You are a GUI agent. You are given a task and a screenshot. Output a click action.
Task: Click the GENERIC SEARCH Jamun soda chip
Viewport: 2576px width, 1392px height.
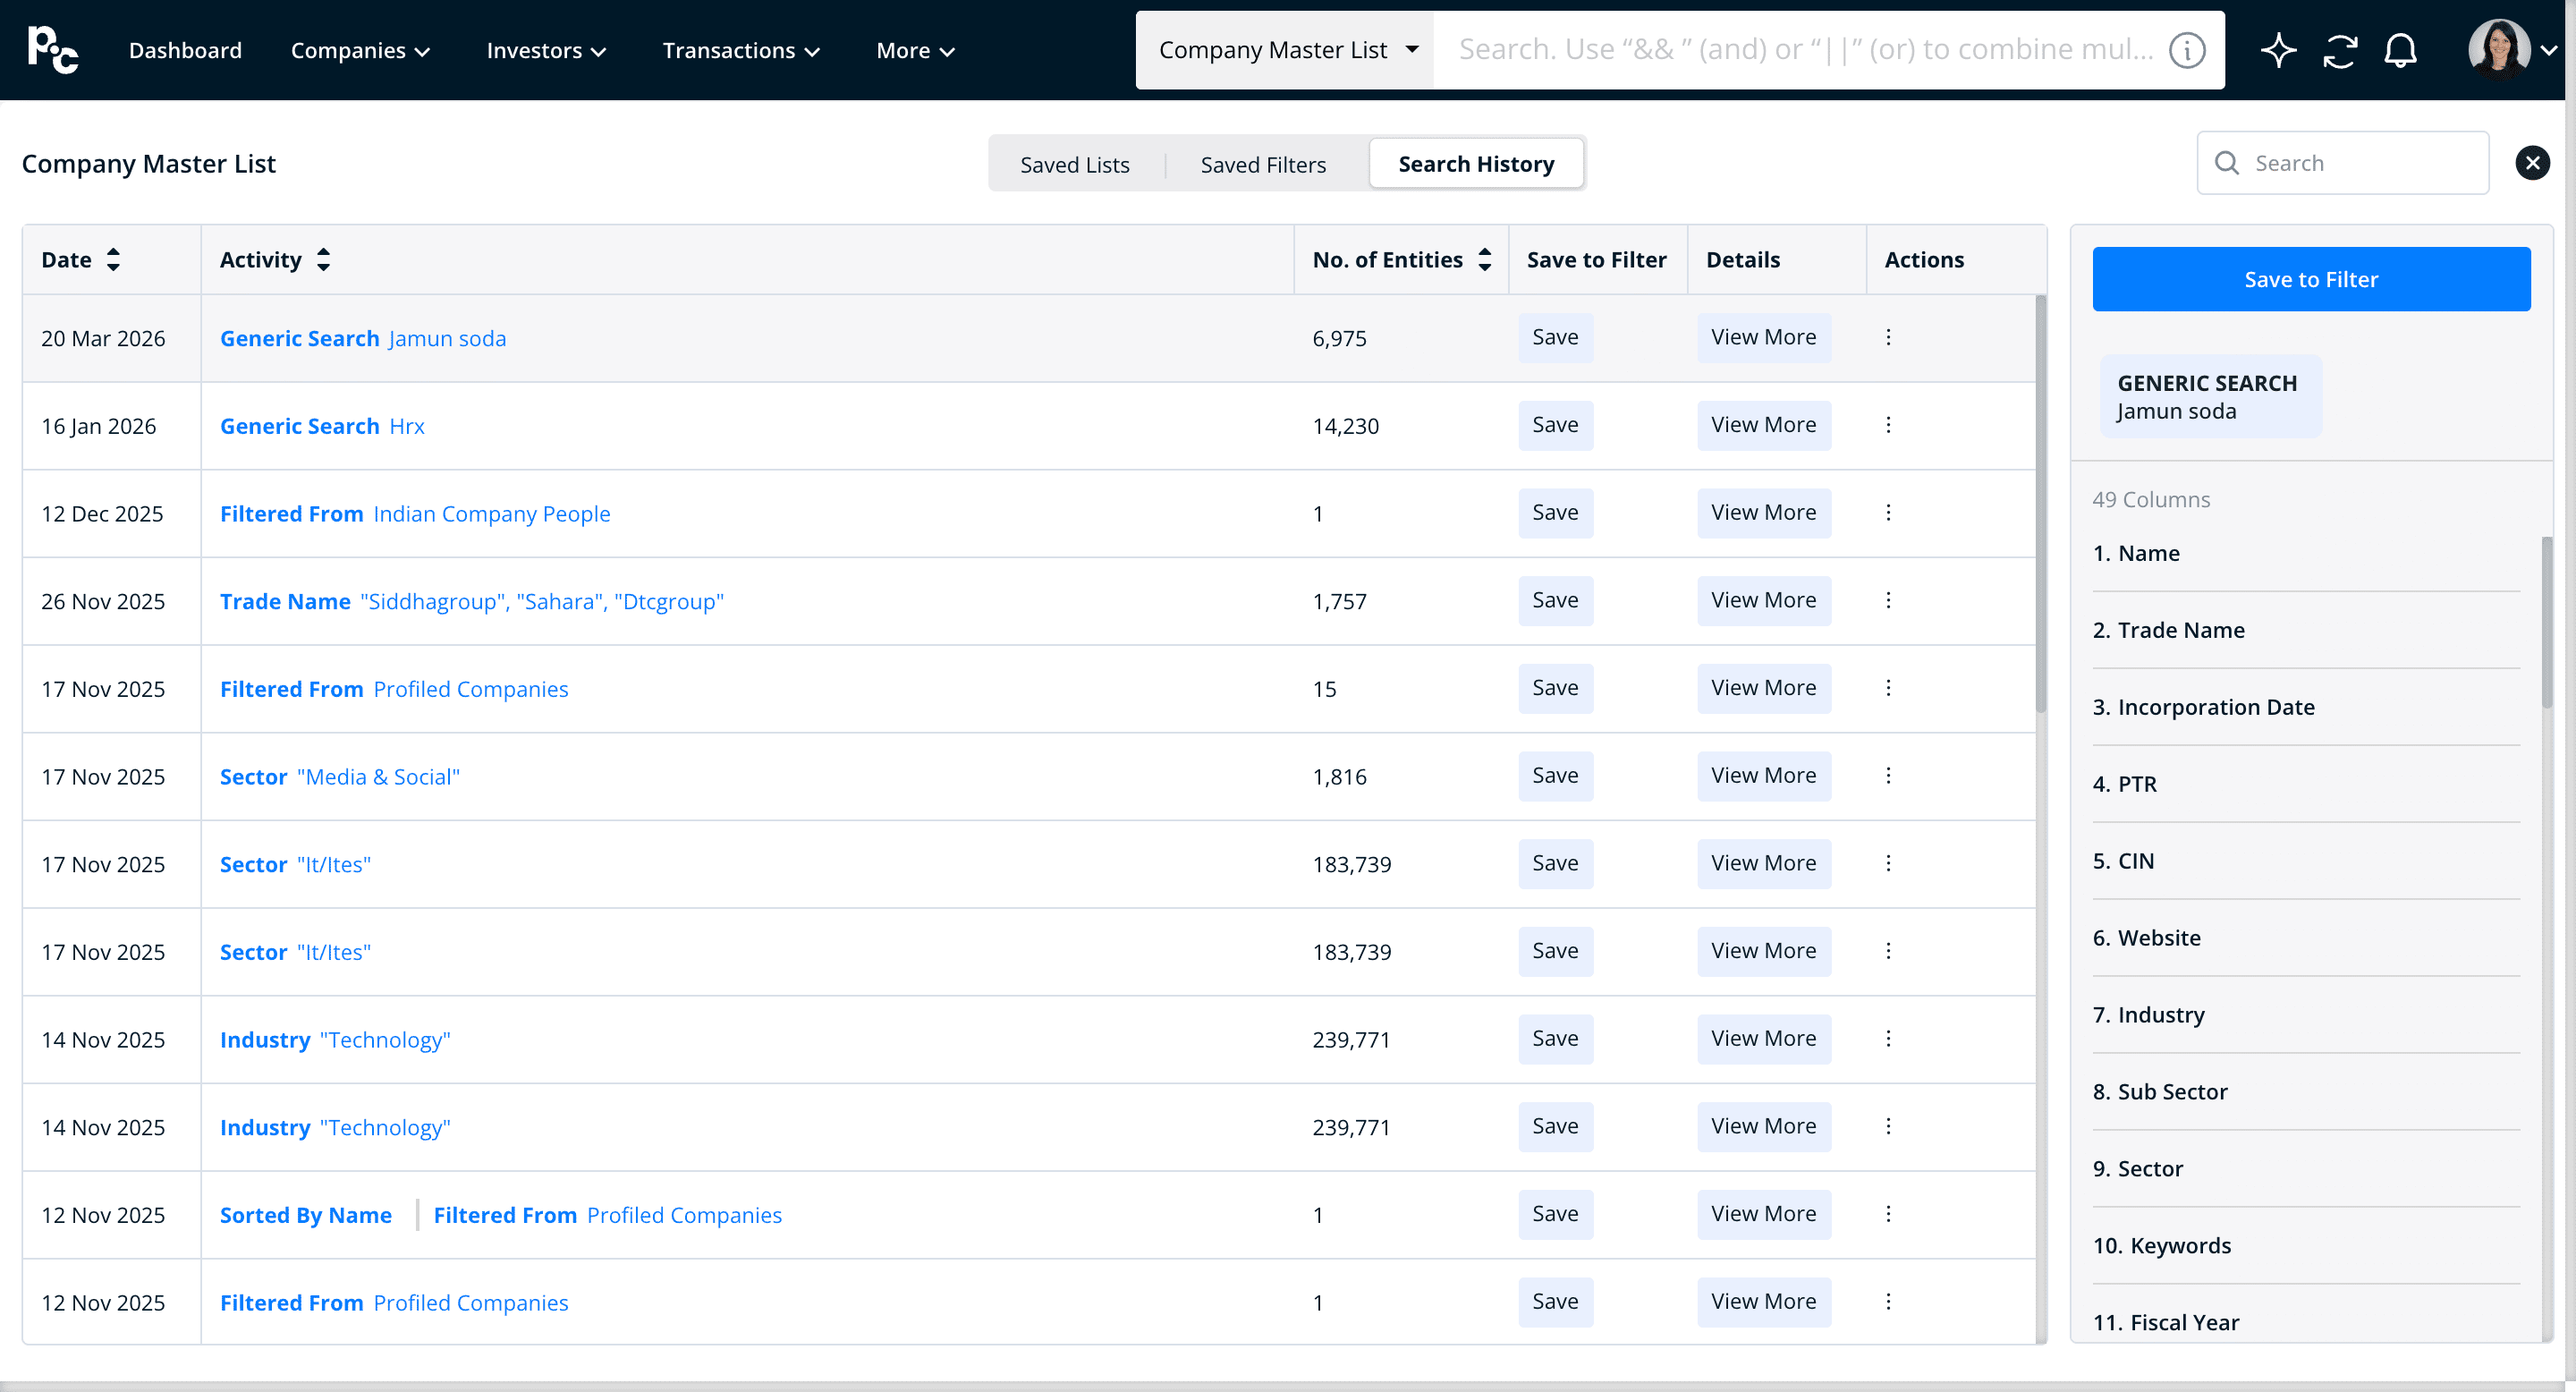tap(2210, 396)
